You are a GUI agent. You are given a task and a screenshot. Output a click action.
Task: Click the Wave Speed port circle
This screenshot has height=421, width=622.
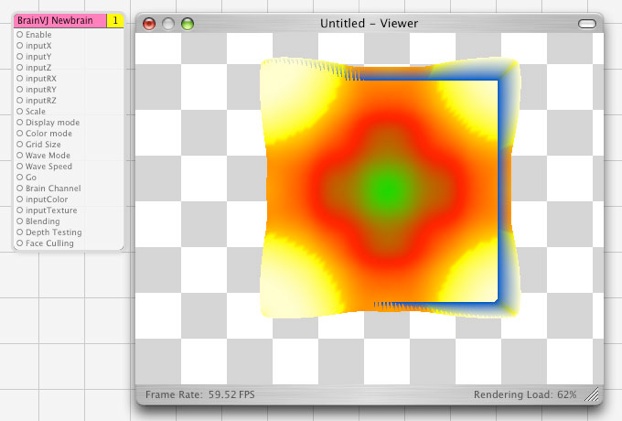[x=19, y=166]
